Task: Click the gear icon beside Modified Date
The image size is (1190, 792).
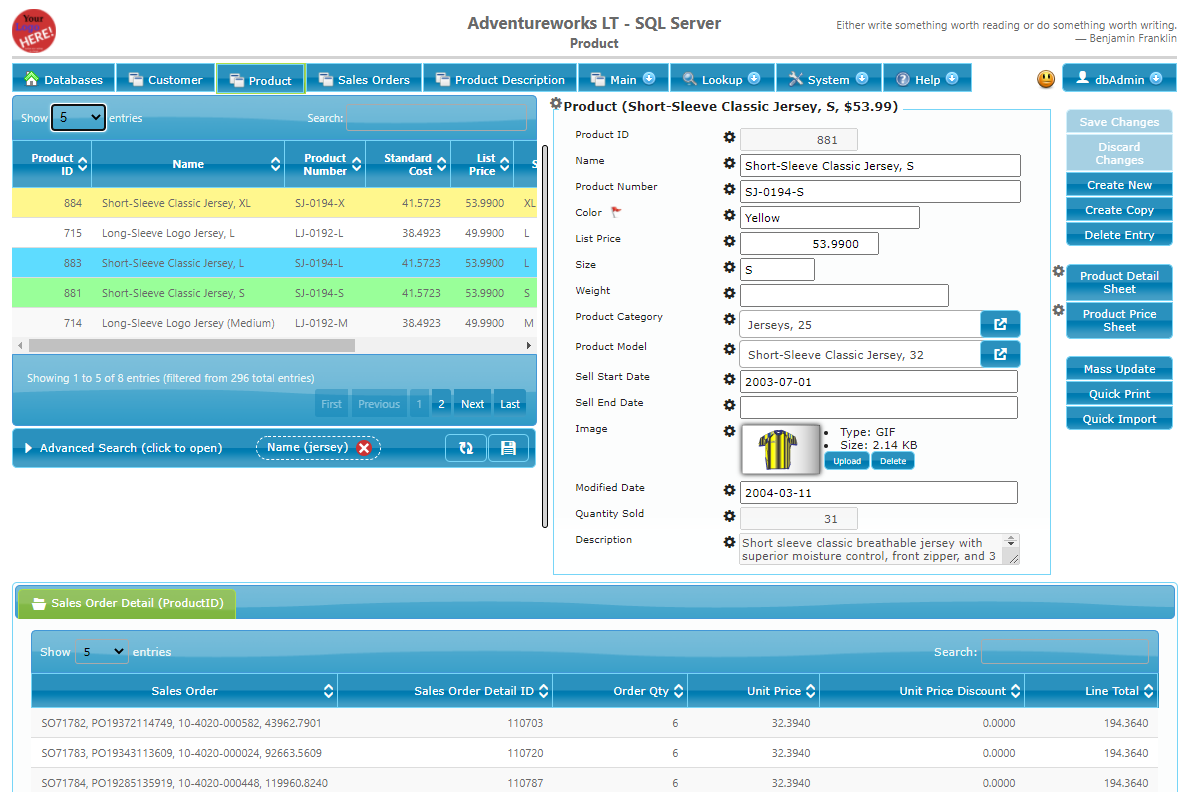Action: coord(729,489)
